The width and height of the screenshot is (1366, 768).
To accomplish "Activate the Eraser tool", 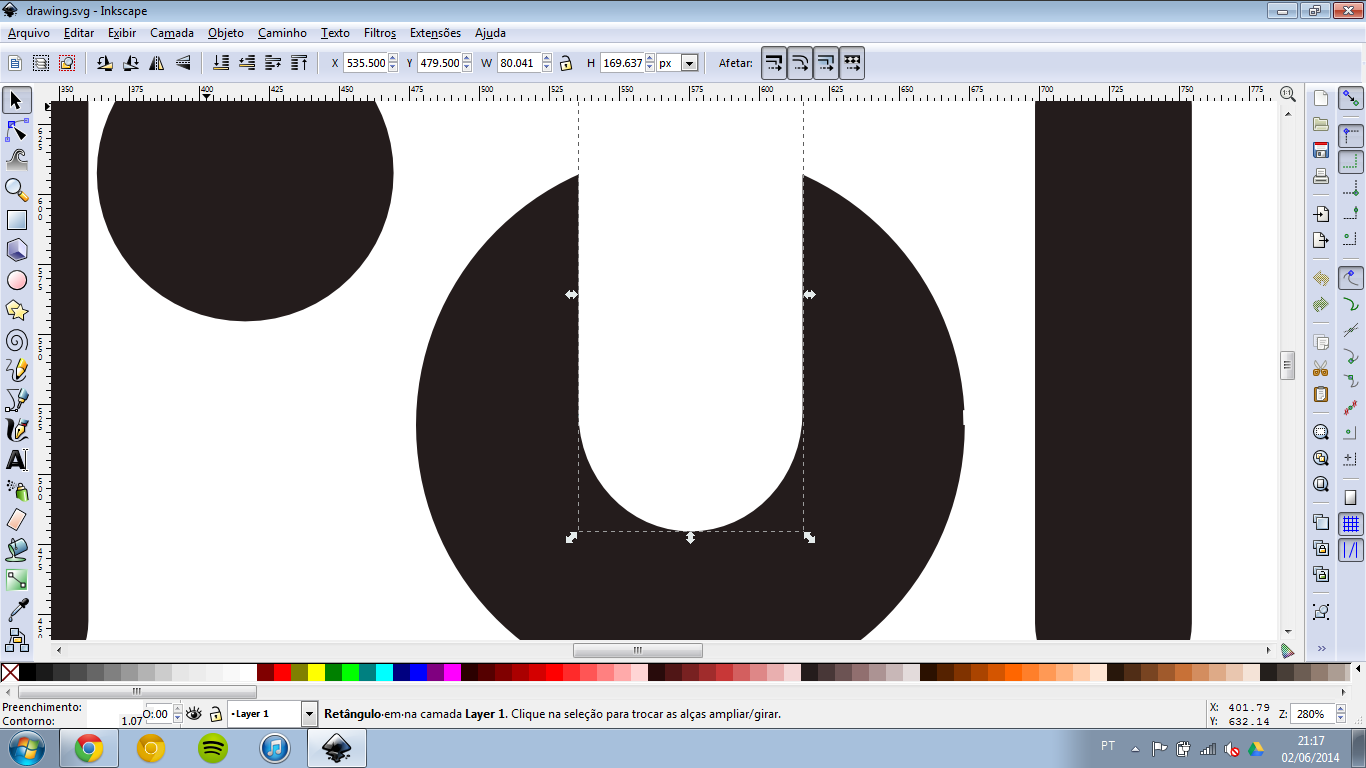I will (x=17, y=519).
